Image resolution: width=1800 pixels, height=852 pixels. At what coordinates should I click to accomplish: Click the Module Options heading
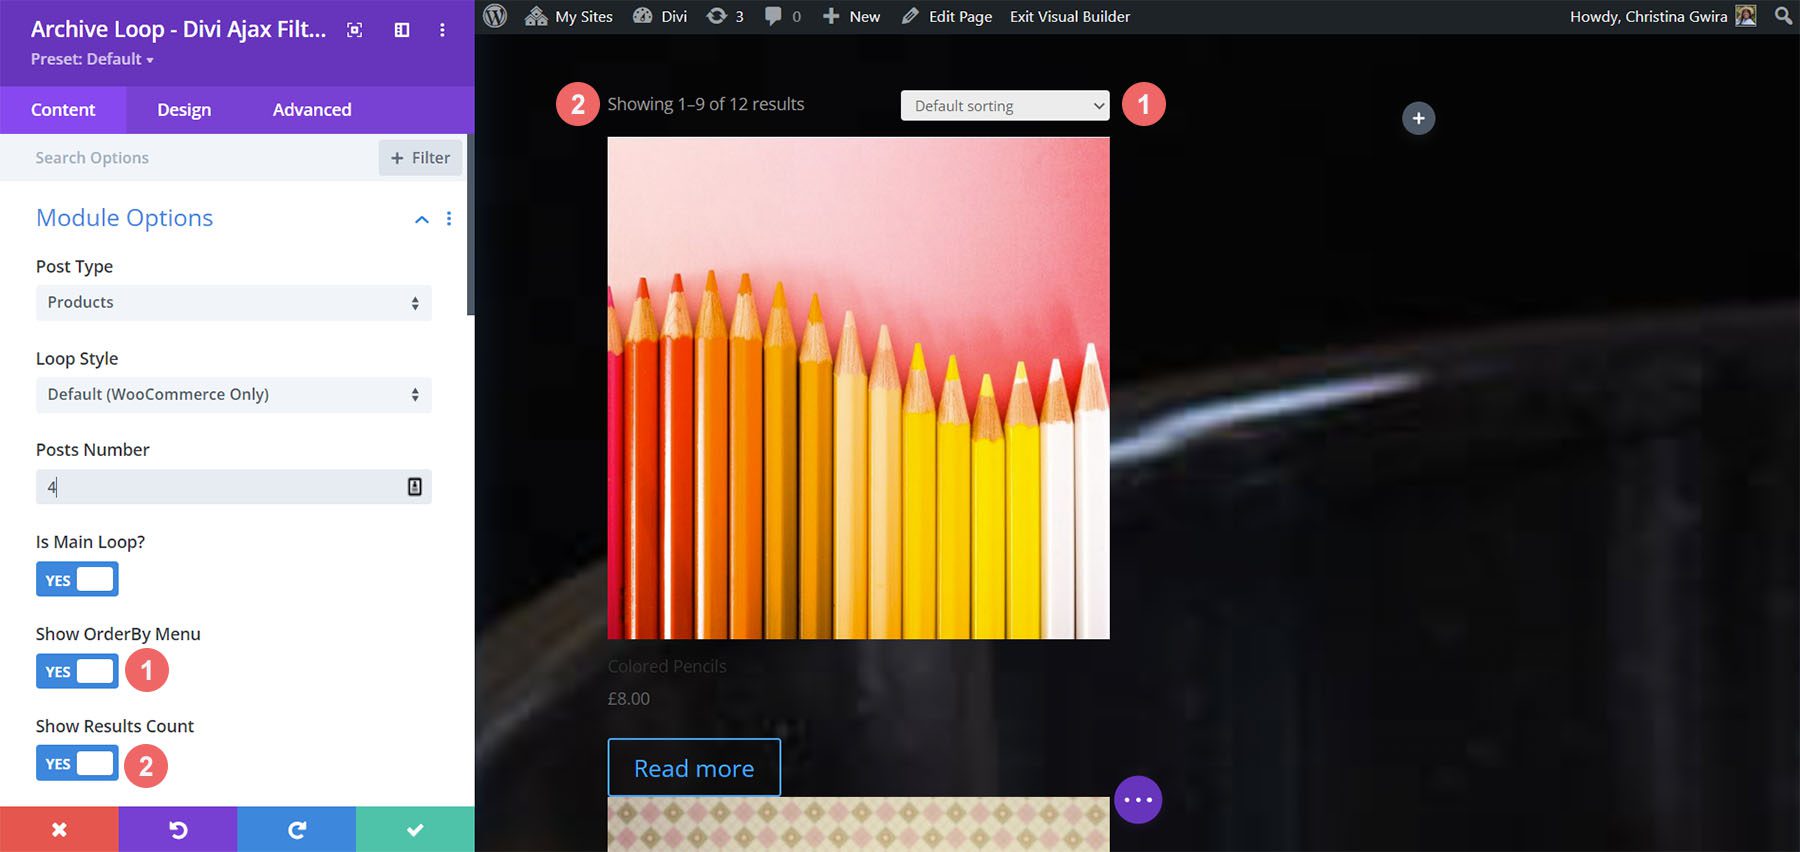click(x=125, y=218)
